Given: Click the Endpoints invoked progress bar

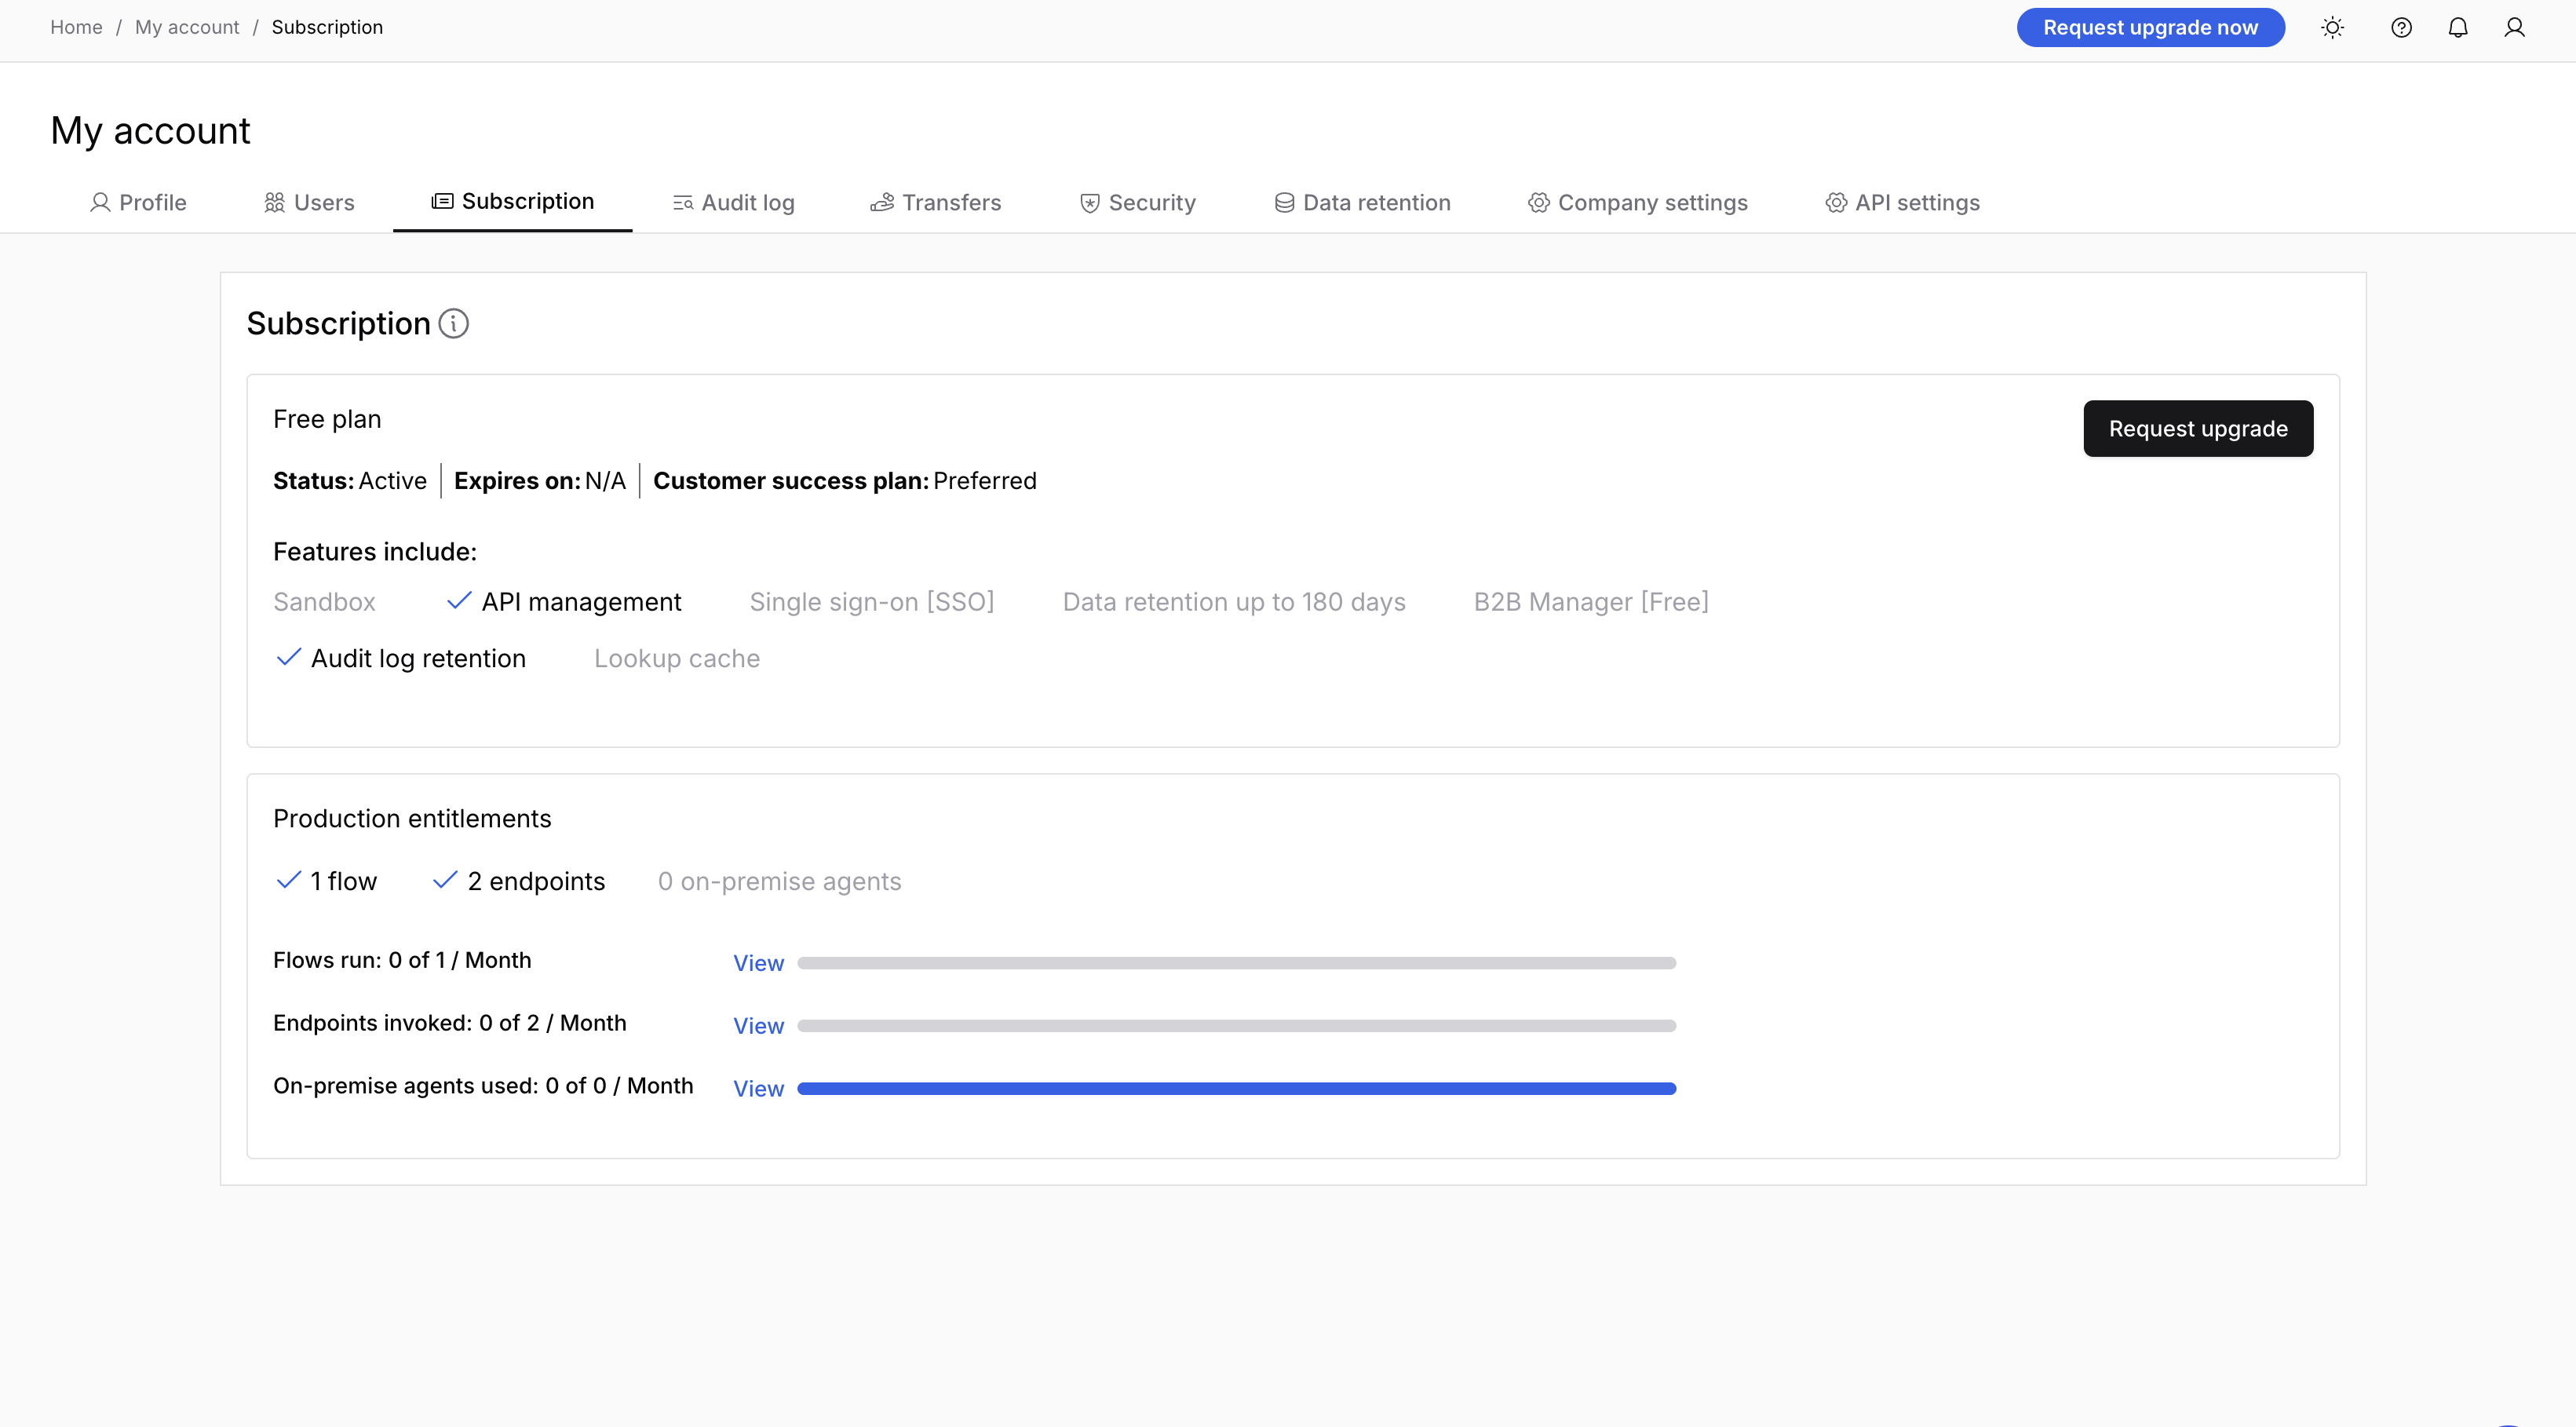Looking at the screenshot, I should tap(1236, 1026).
